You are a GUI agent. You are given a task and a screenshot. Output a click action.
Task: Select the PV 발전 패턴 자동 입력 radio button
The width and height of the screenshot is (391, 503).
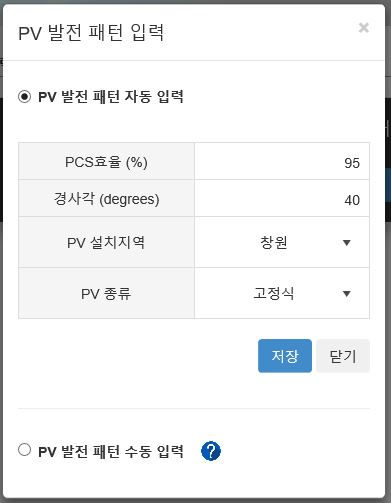24,97
